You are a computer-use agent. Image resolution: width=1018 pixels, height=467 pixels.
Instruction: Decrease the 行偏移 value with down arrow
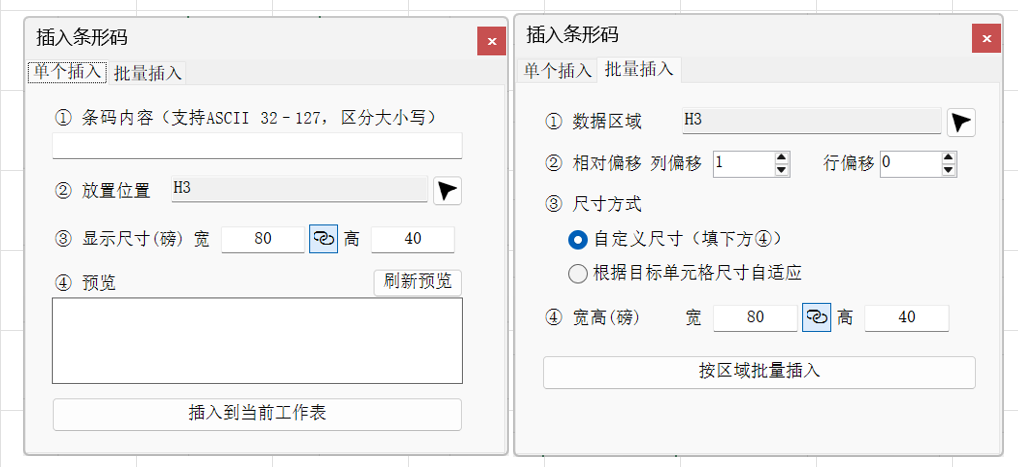click(x=949, y=168)
